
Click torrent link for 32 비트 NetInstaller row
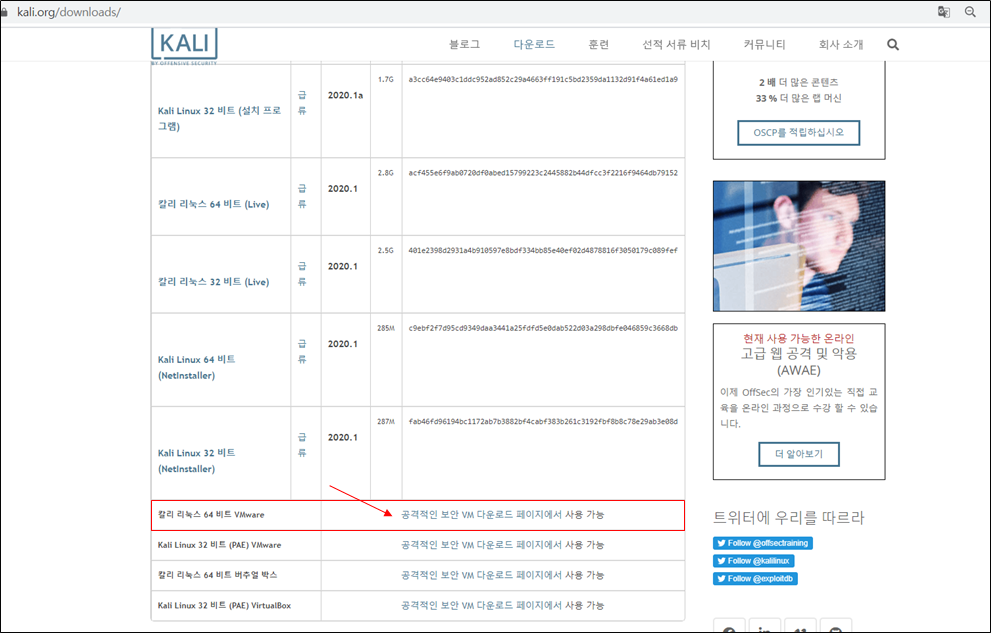[x=302, y=445]
